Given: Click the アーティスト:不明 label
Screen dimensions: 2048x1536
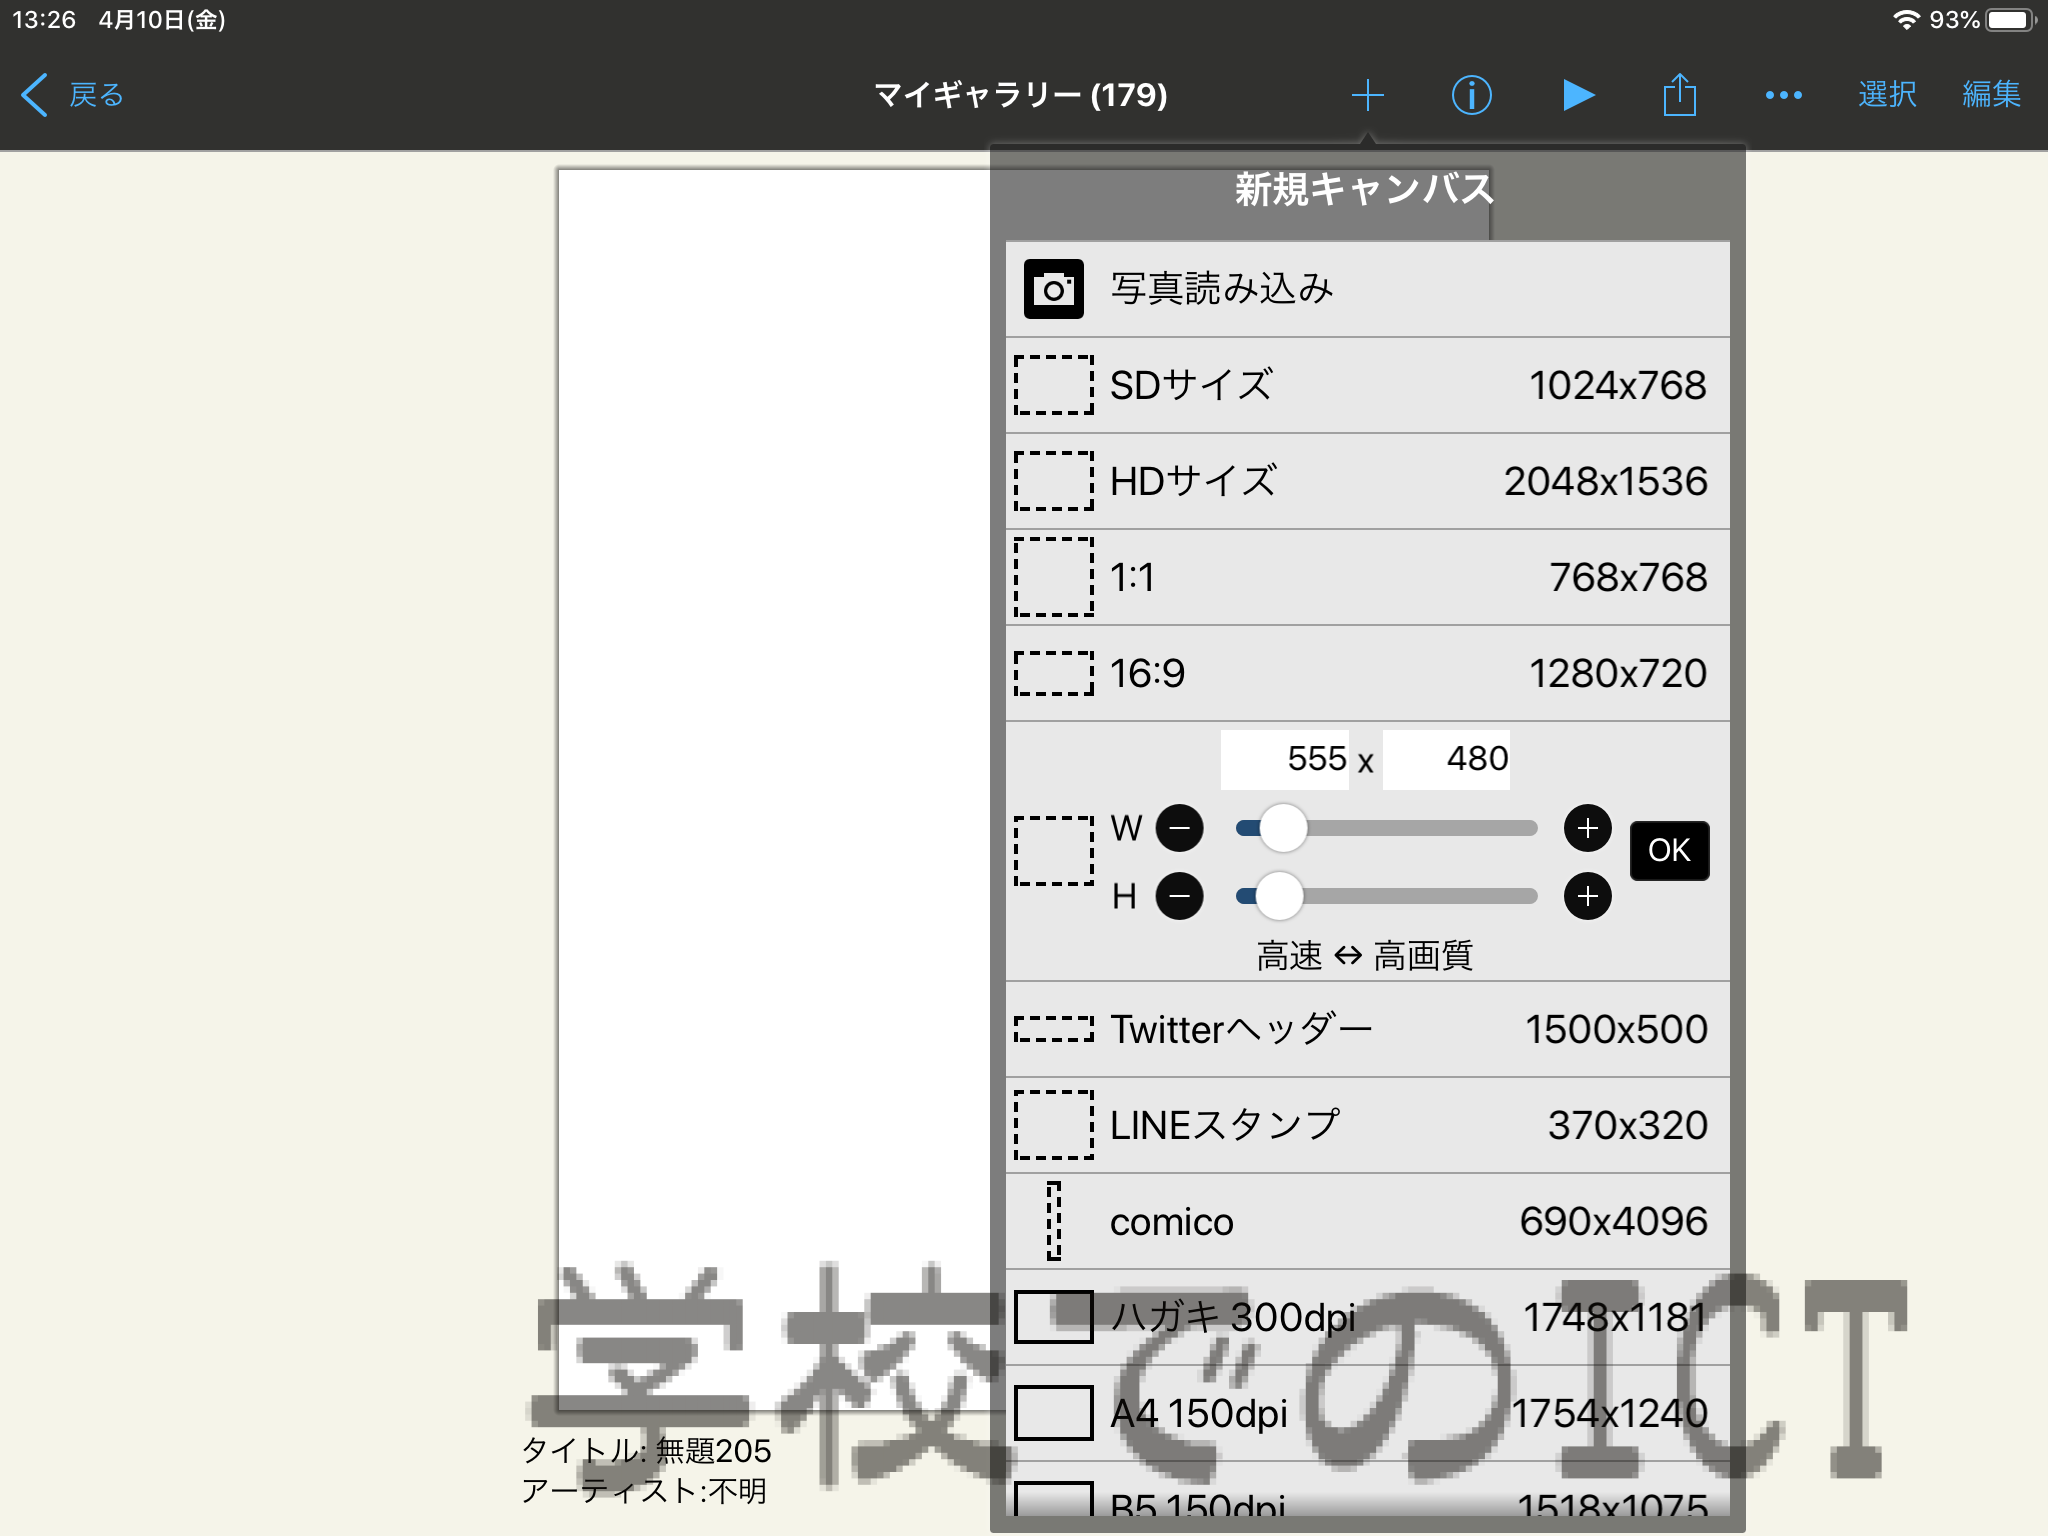Looking at the screenshot, I should 644,1491.
